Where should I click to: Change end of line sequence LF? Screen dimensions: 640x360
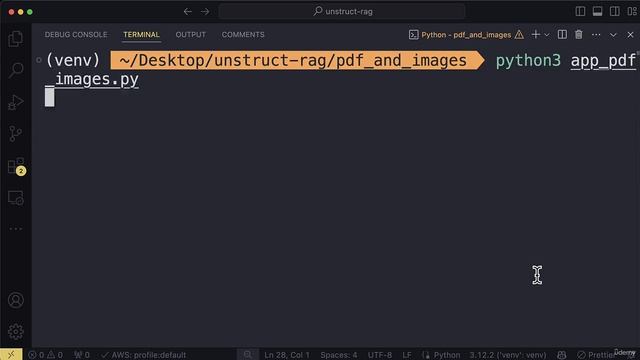tap(407, 355)
